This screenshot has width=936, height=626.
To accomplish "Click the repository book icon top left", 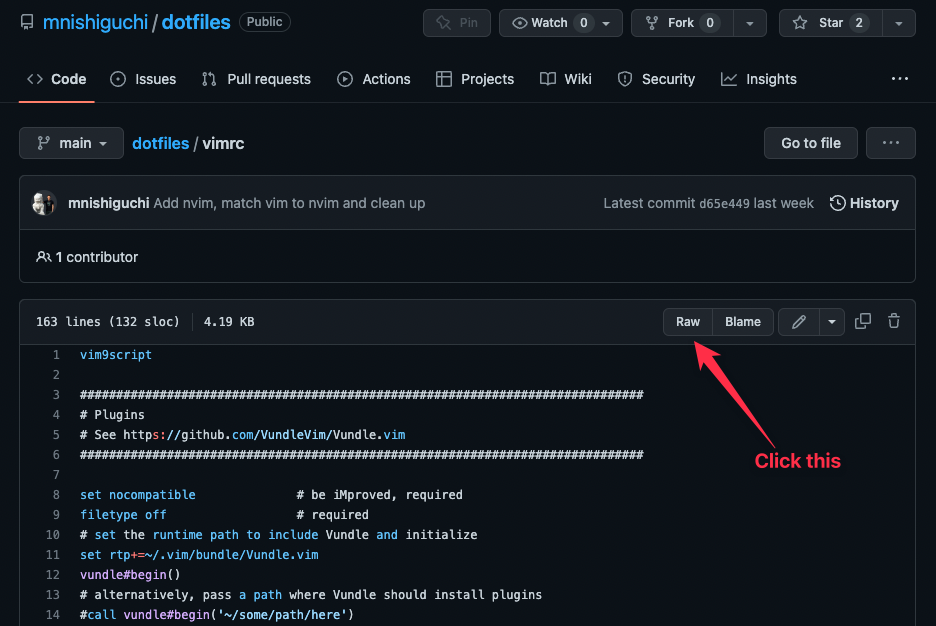I will (x=27, y=21).
